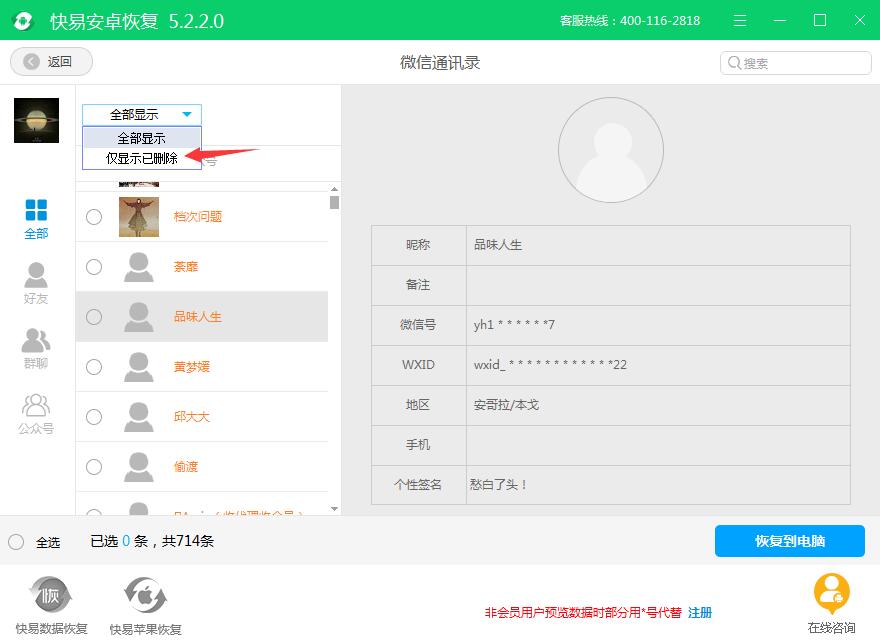880x640 pixels.
Task: Select contact name 邱大大
Action: click(192, 417)
